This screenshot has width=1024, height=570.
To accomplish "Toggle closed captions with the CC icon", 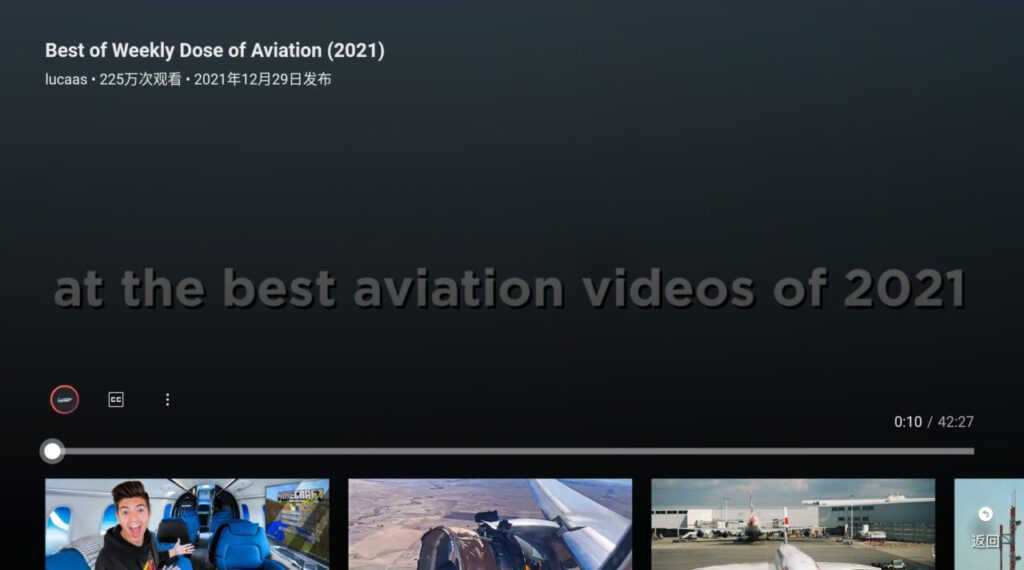I will (x=116, y=400).
